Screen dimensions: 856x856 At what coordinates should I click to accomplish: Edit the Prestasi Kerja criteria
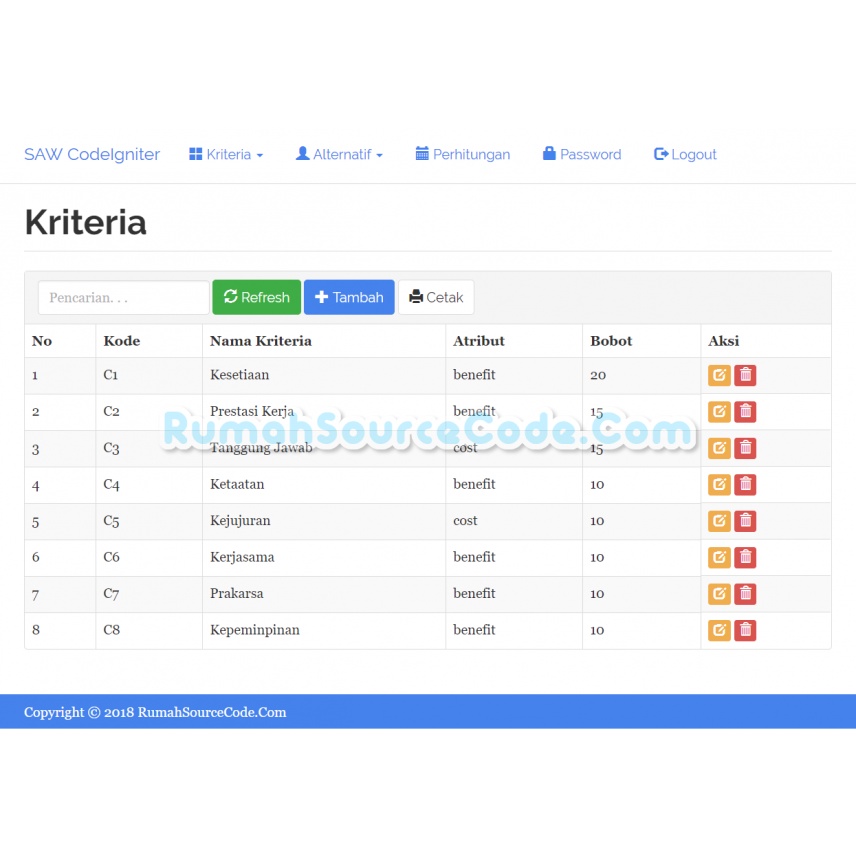[x=719, y=411]
